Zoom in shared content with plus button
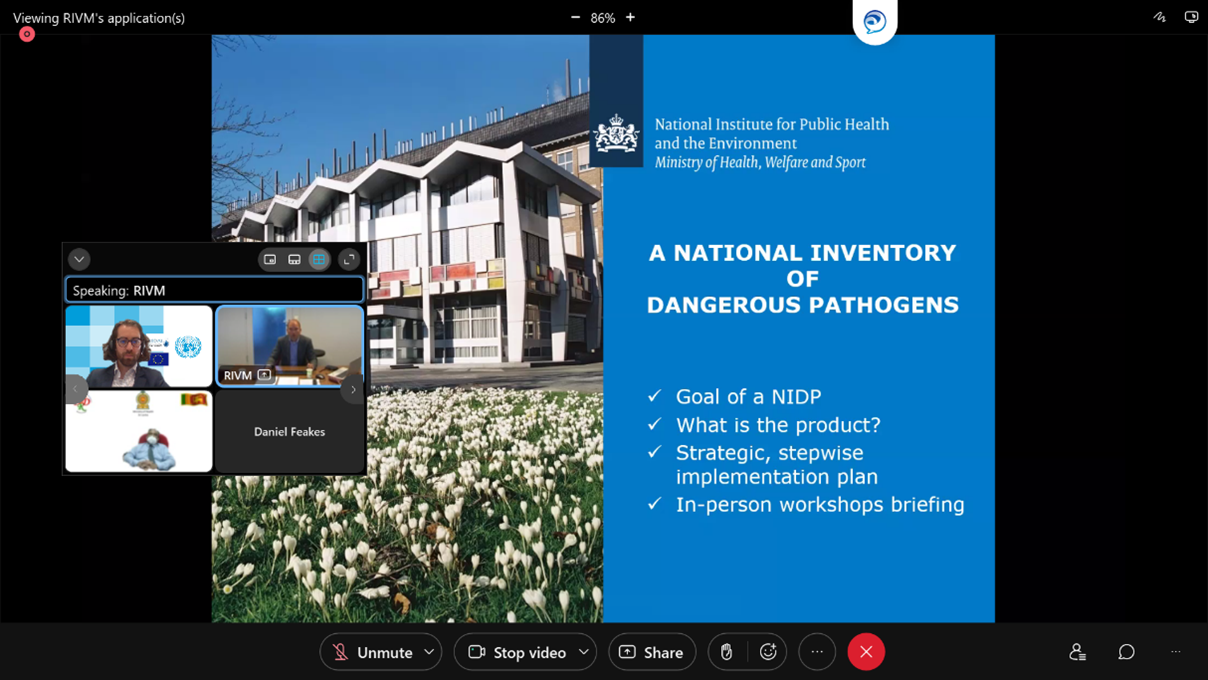Image resolution: width=1208 pixels, height=680 pixels. click(x=630, y=17)
